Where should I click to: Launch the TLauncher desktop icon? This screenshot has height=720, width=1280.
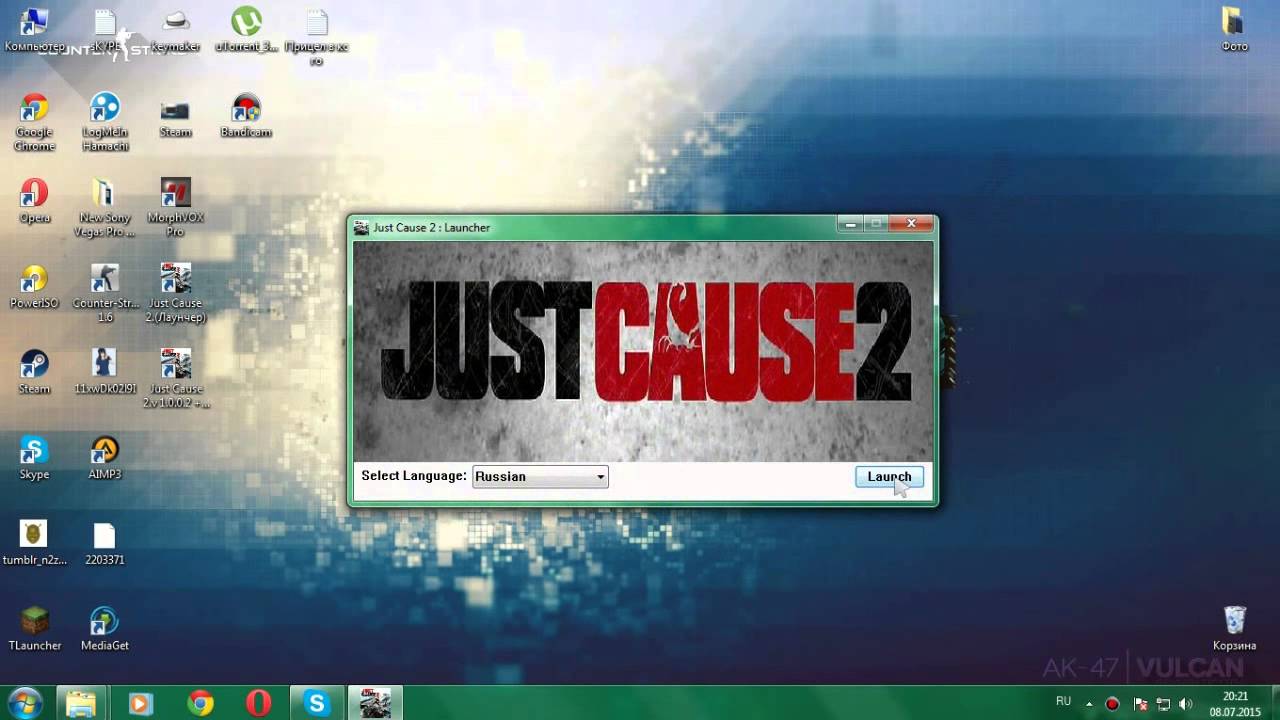(34, 629)
